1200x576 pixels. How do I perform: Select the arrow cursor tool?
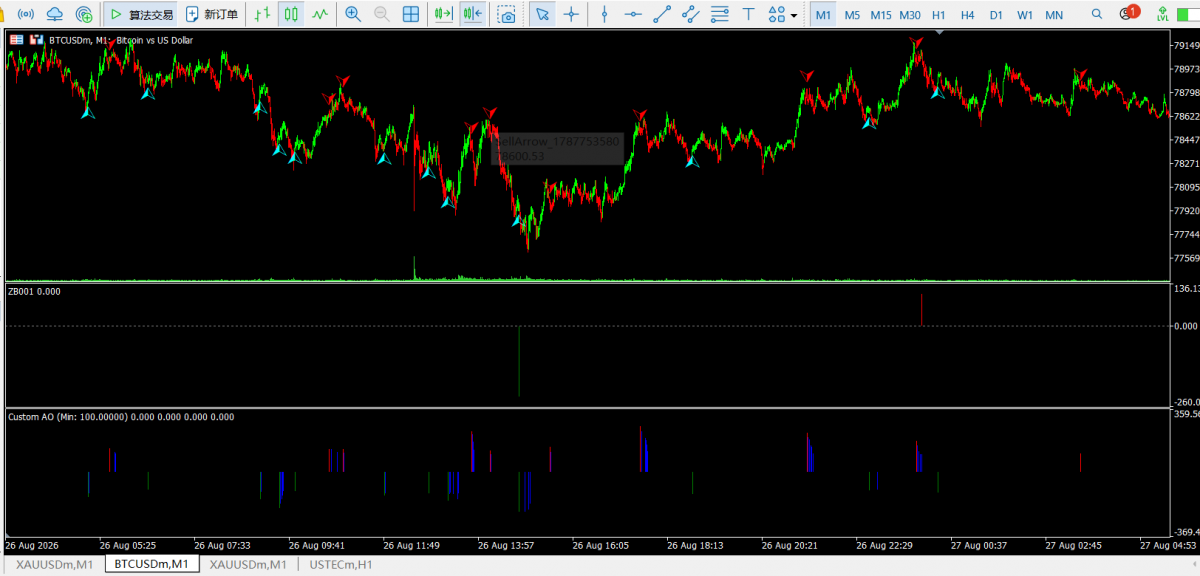542,15
